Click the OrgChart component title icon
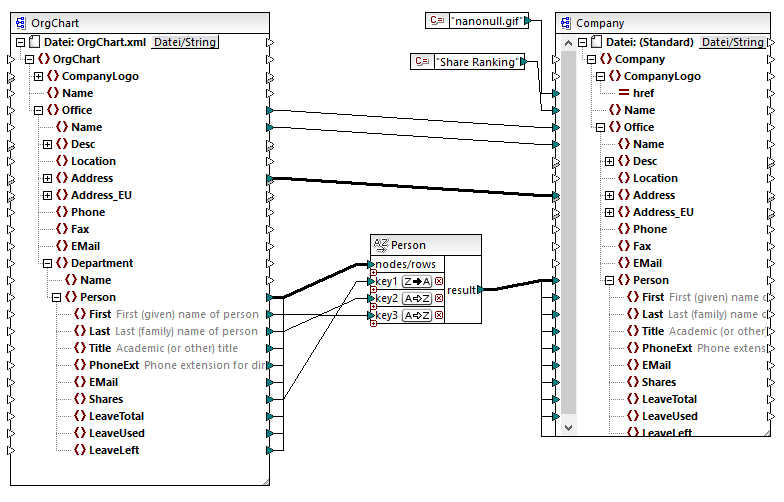Image resolution: width=784 pixels, height=502 pixels. tap(21, 23)
